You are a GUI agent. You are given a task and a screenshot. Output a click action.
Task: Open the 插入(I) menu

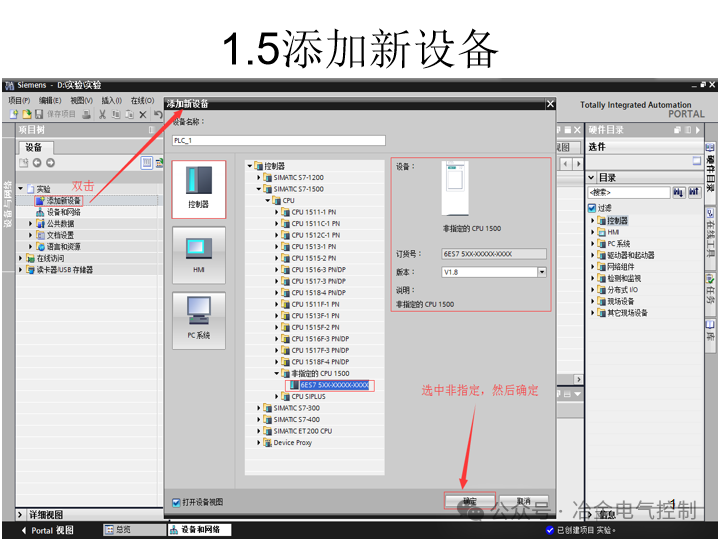coord(112,100)
